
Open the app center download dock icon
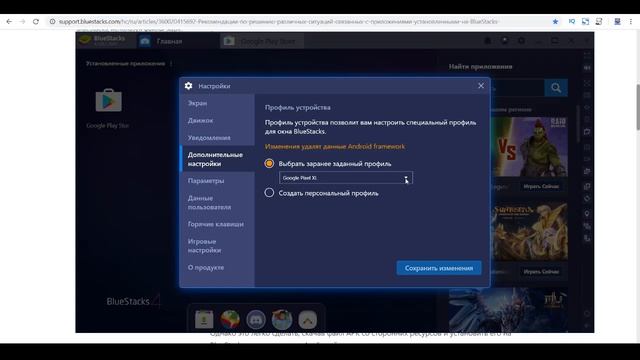point(204,319)
